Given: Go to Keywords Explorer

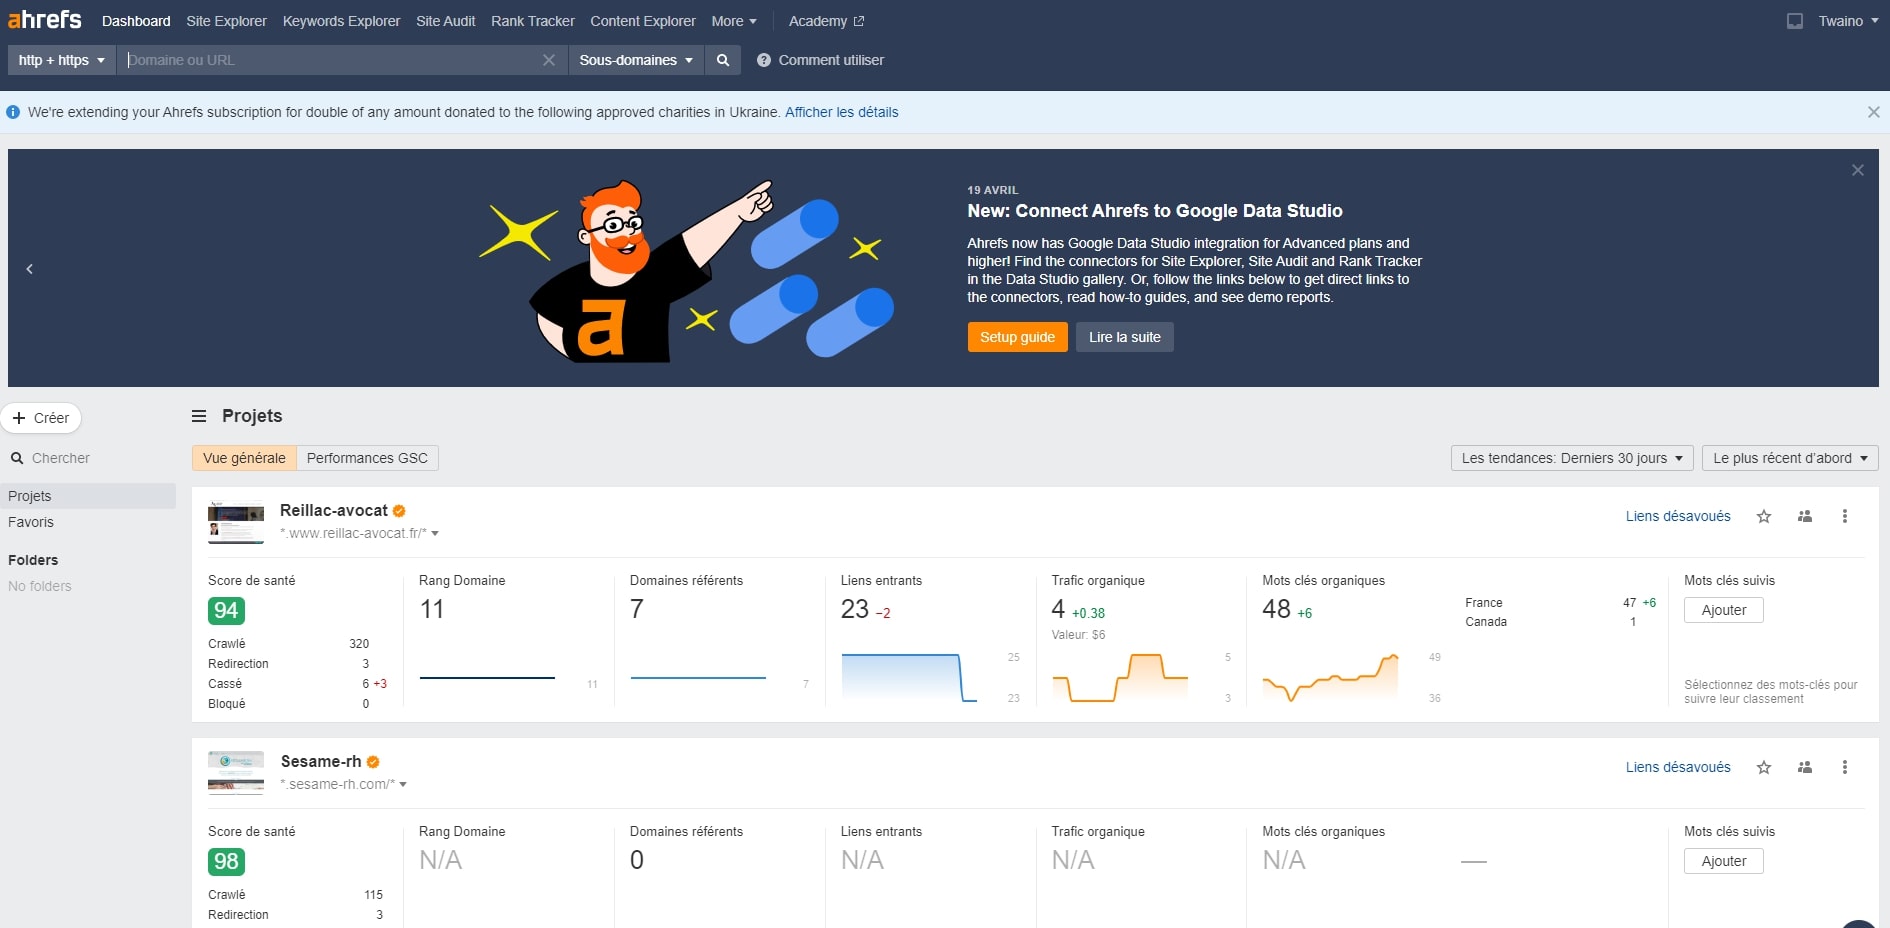Looking at the screenshot, I should pos(341,21).
